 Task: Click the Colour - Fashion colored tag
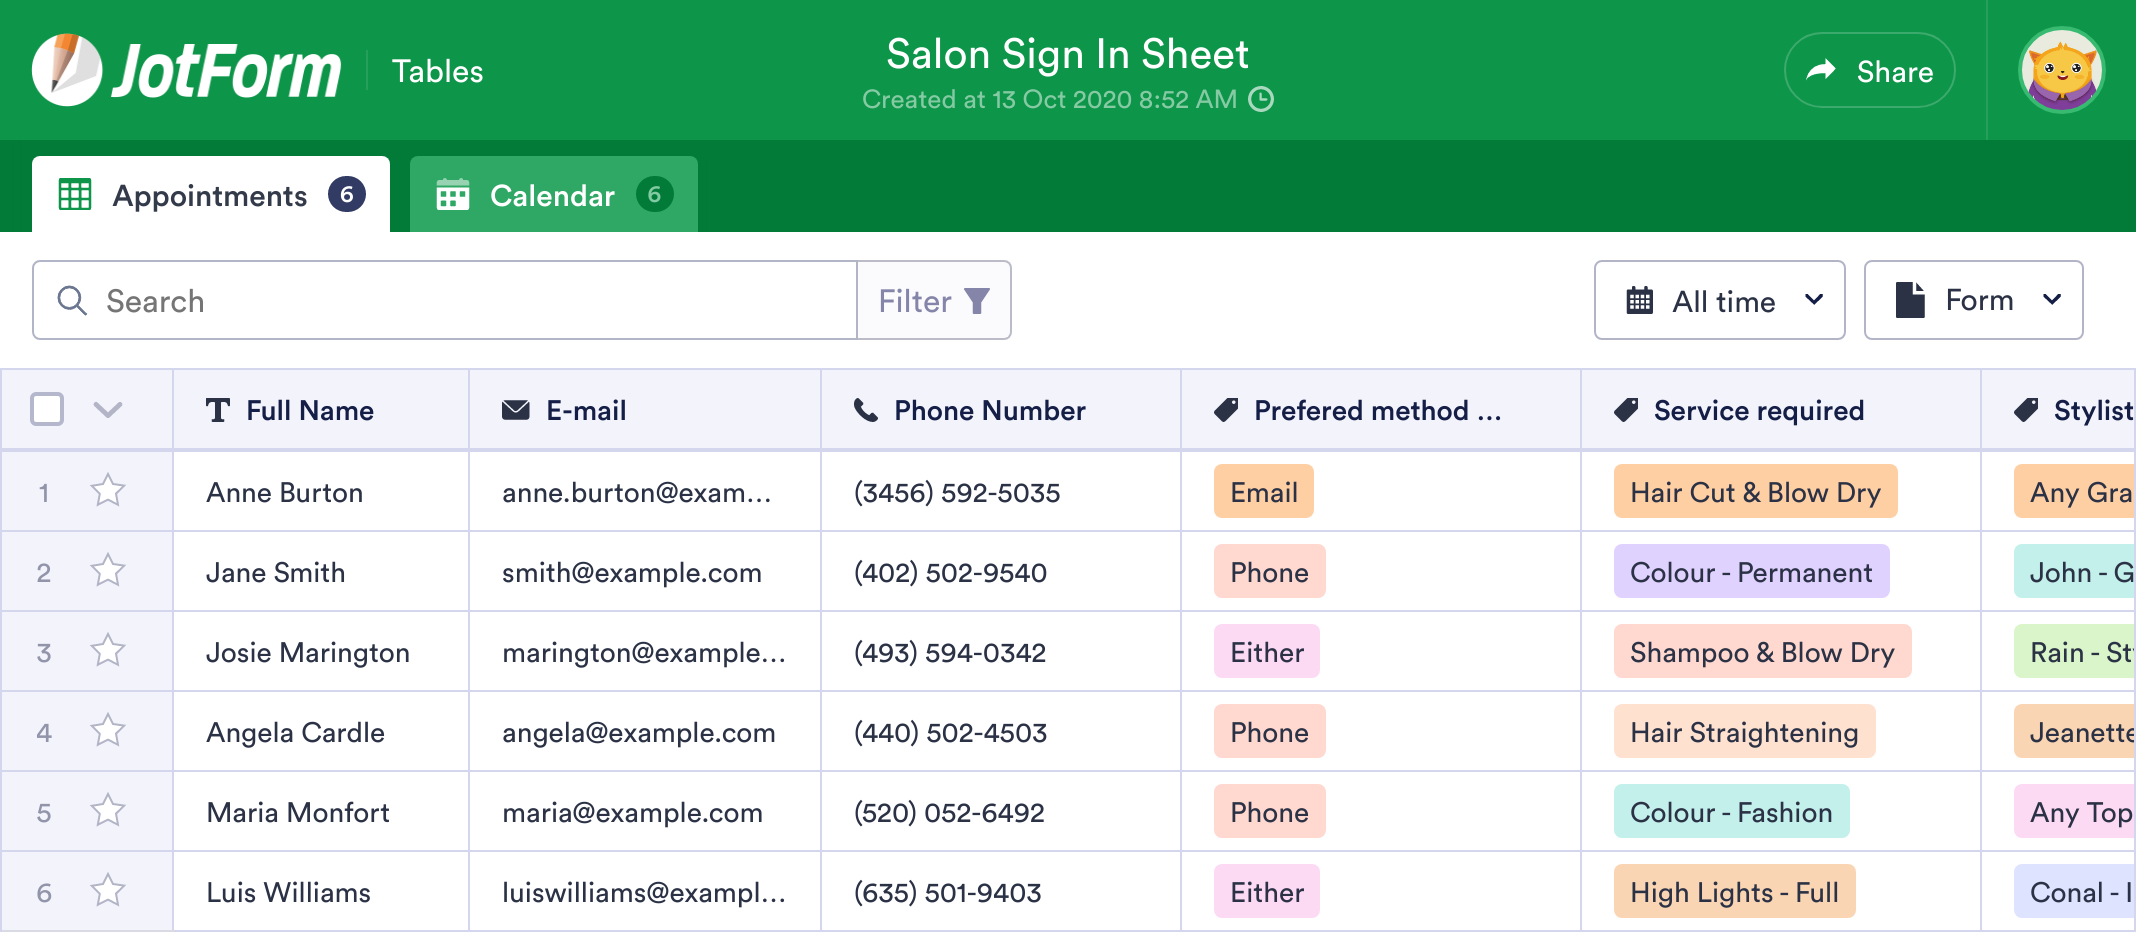click(1730, 811)
